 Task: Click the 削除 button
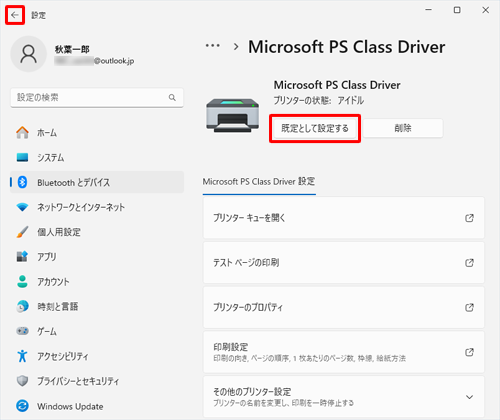[x=403, y=128]
